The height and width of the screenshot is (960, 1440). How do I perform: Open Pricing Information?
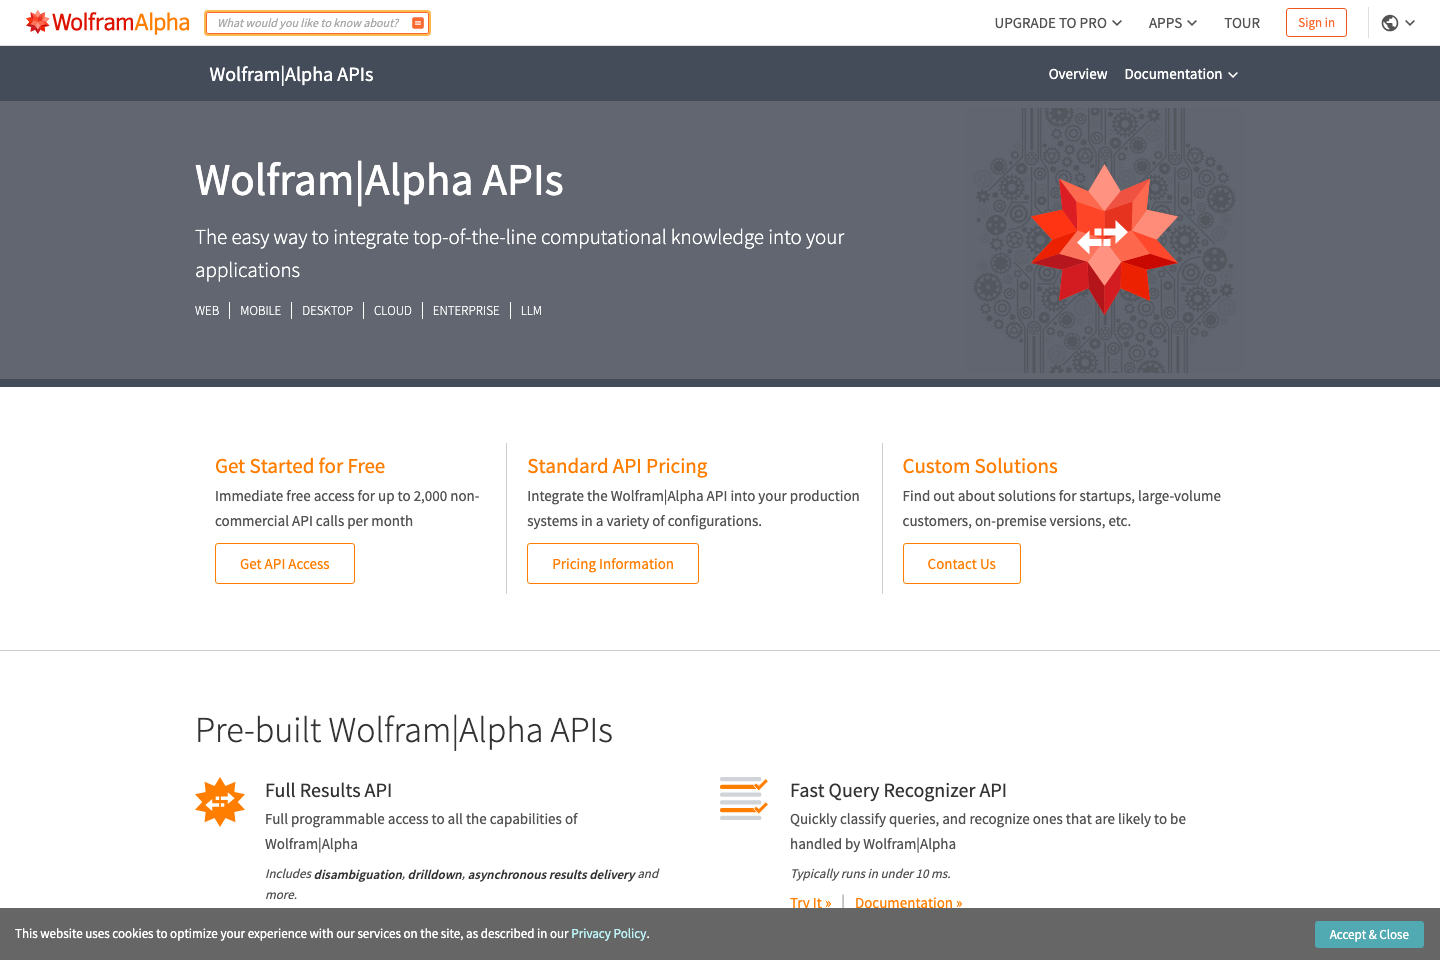pos(612,563)
